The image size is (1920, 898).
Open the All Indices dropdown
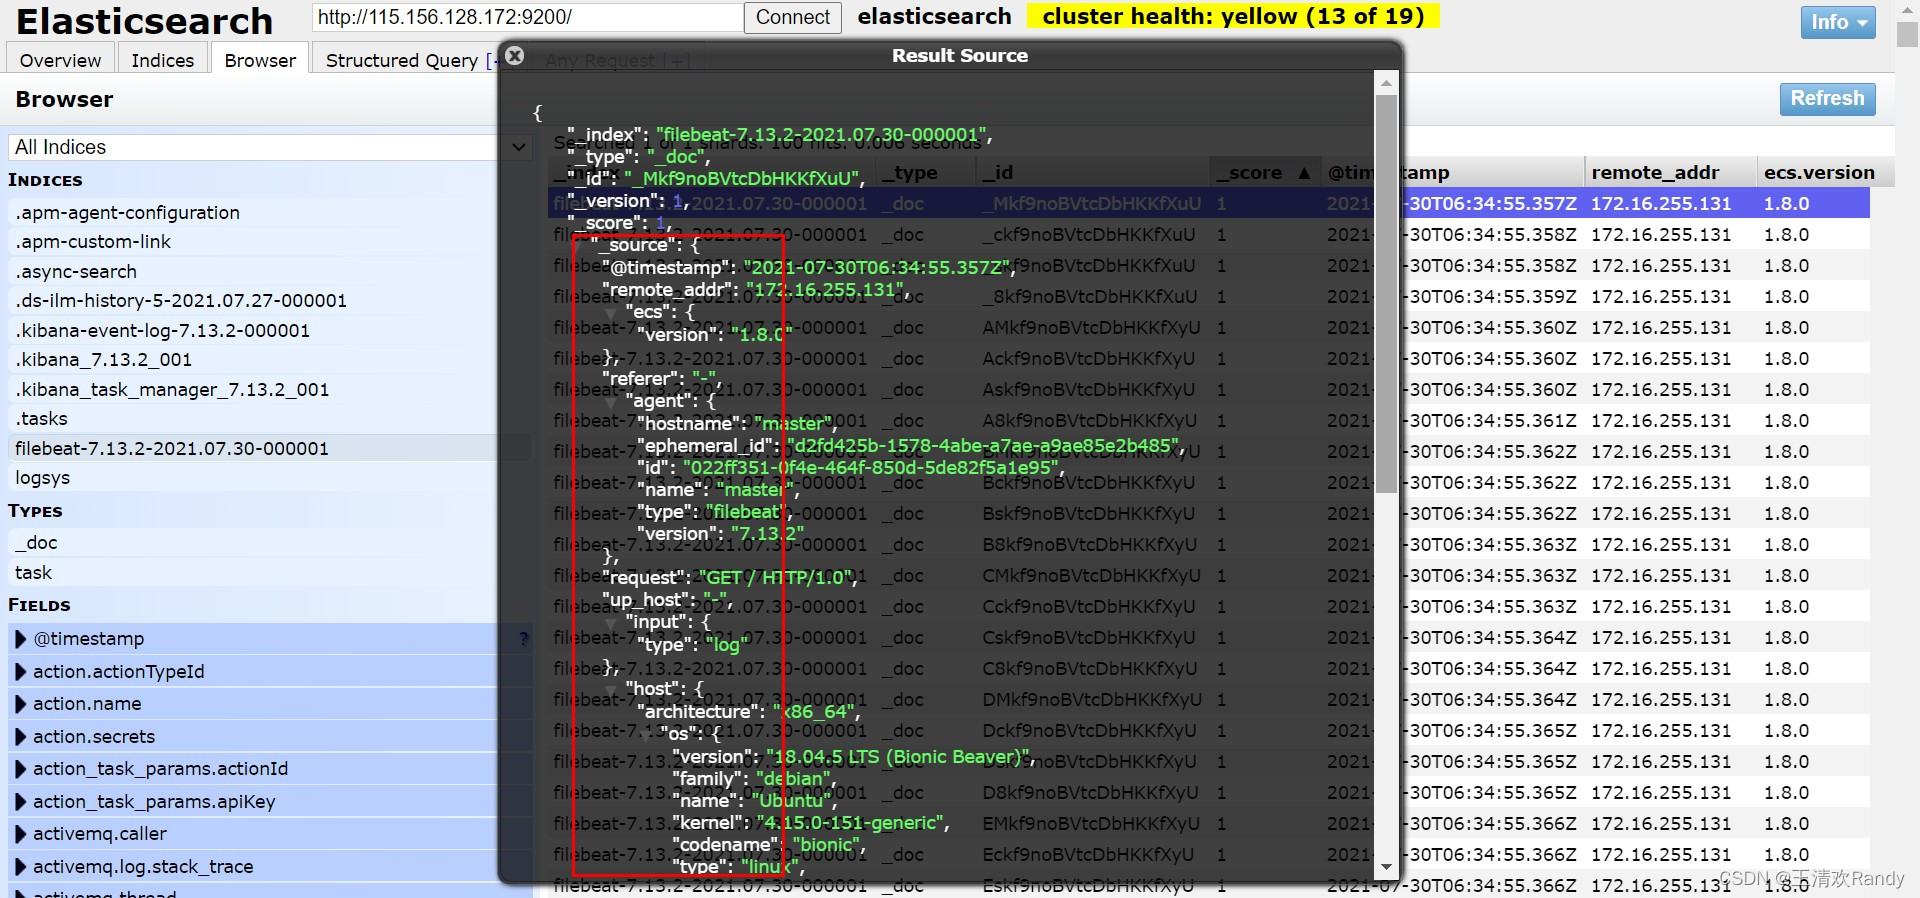[x=269, y=147]
